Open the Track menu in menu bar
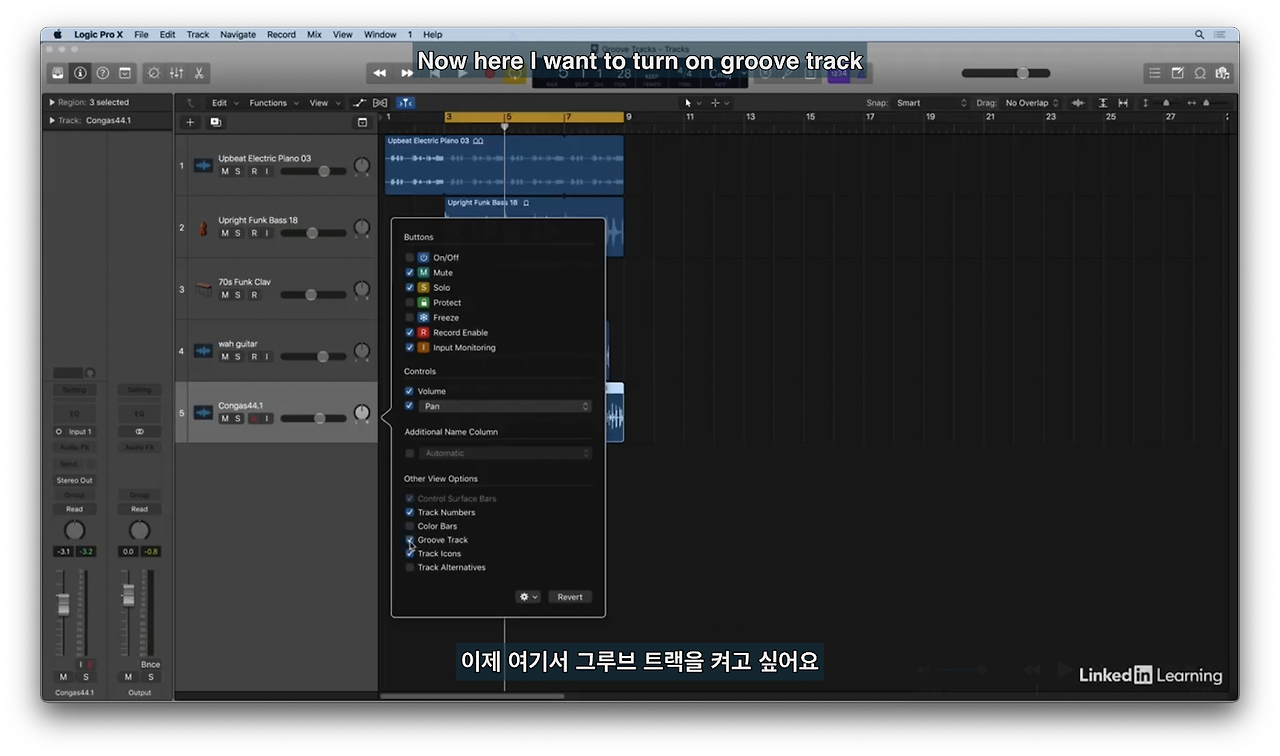Image resolution: width=1280 pixels, height=756 pixels. (x=198, y=34)
